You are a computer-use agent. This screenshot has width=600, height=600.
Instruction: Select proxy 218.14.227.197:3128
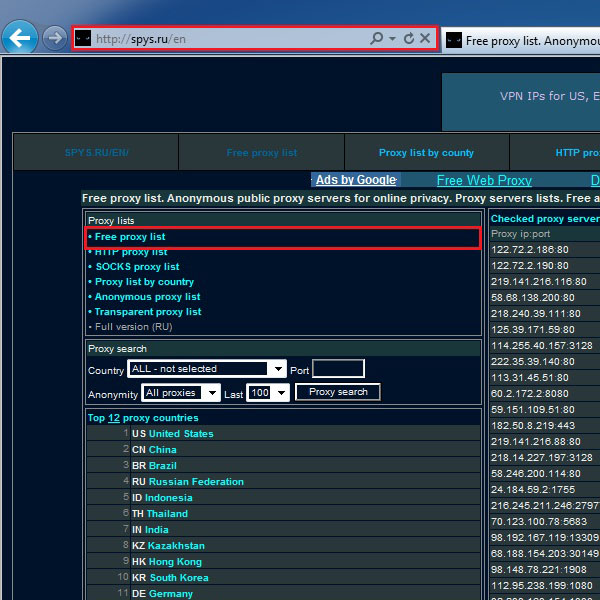click(542, 458)
